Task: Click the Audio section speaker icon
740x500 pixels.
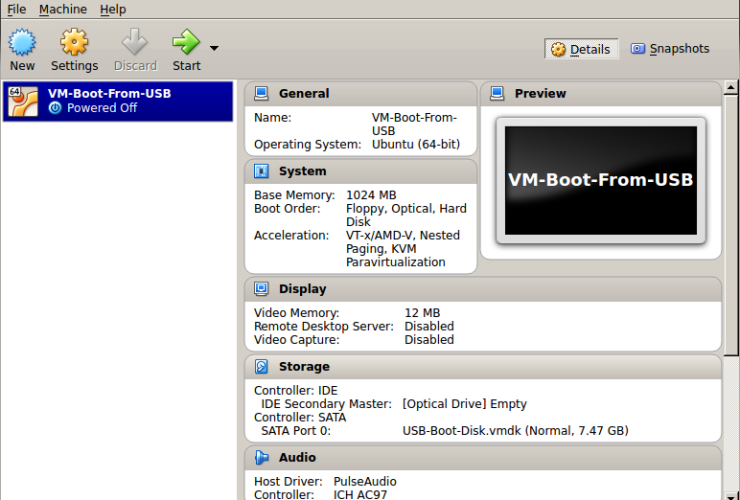Action: click(x=262, y=458)
